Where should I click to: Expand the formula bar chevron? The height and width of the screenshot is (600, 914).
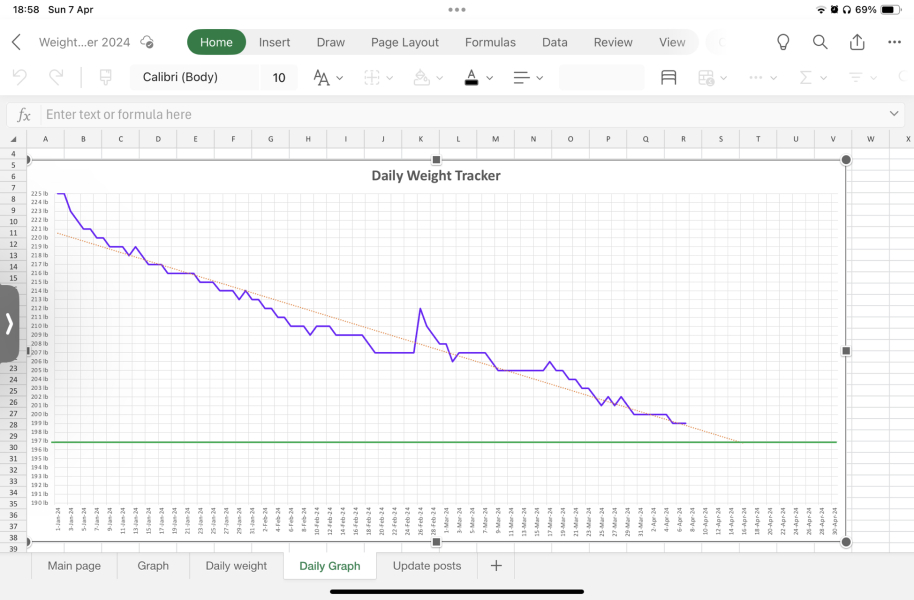(894, 114)
